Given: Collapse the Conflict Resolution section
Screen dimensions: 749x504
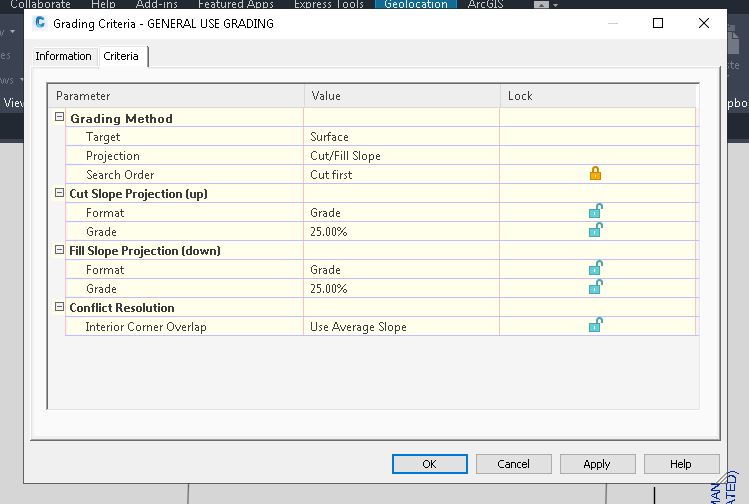Looking at the screenshot, I should (x=60, y=307).
